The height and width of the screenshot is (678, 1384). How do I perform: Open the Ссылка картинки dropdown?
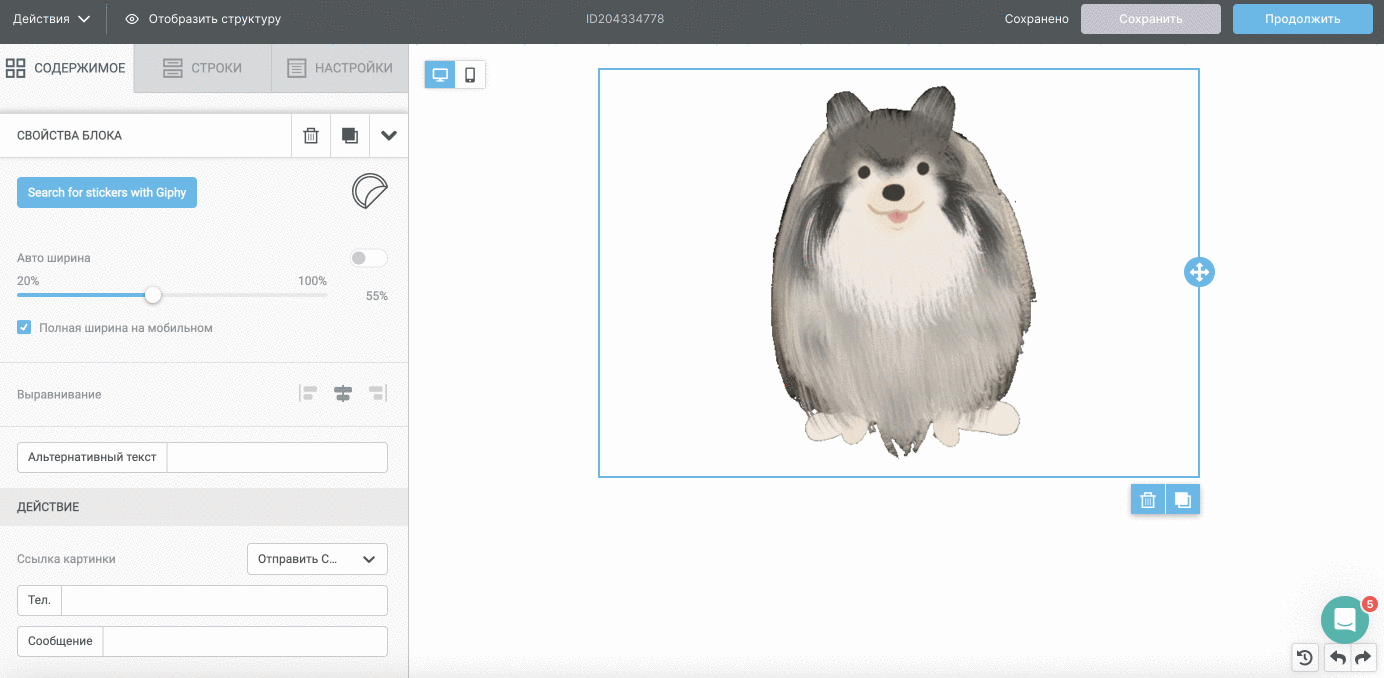[317, 559]
